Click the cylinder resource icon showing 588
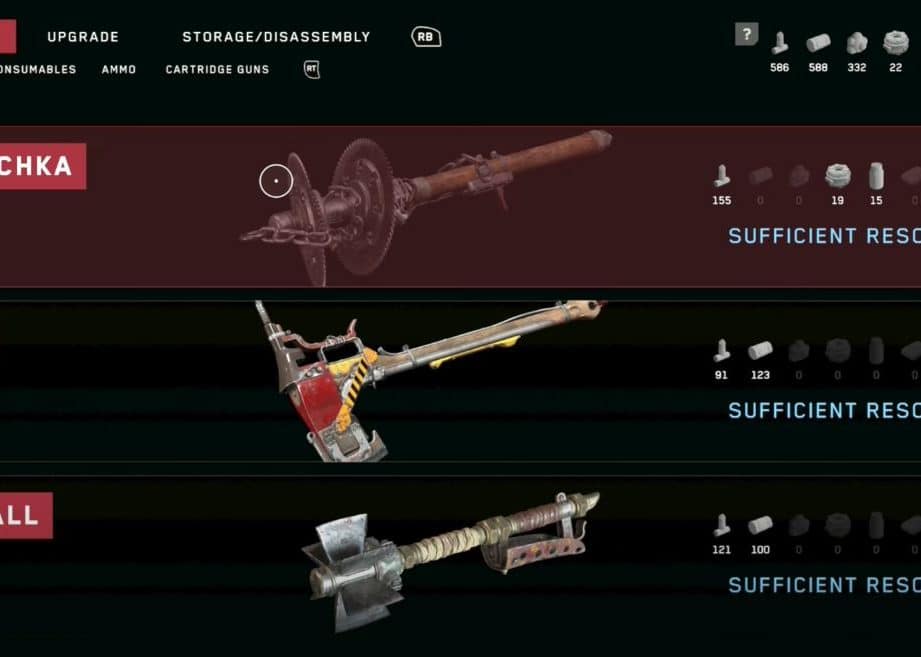The height and width of the screenshot is (657, 921). [x=818, y=43]
